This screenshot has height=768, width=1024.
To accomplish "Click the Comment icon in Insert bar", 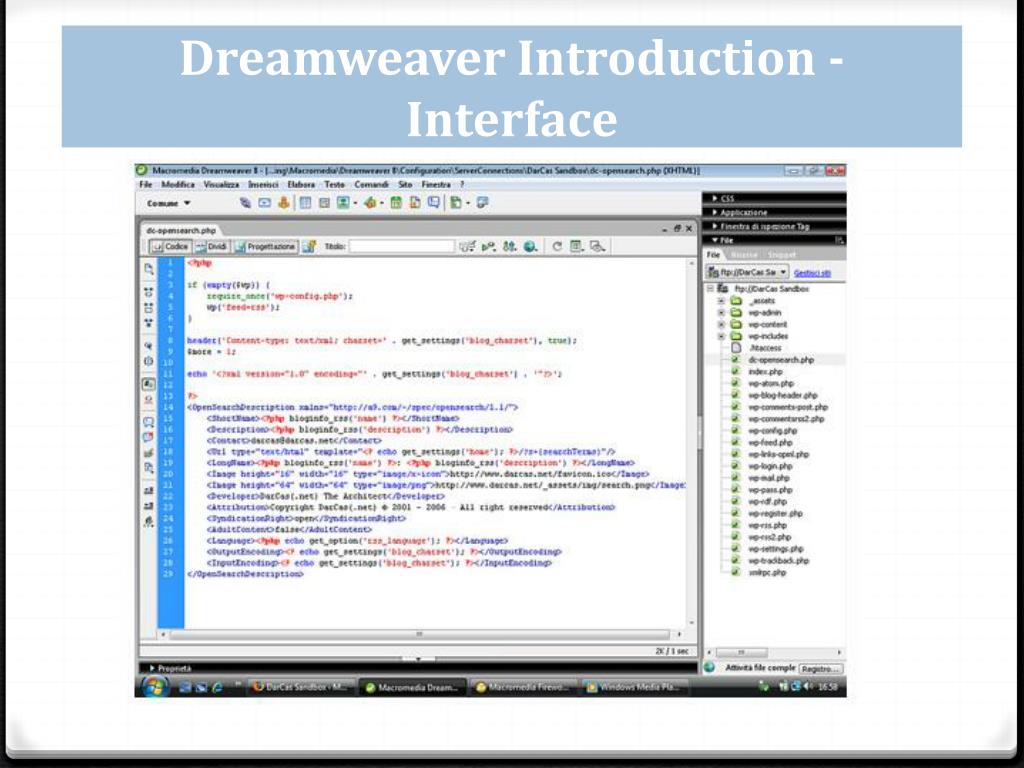I will 434,203.
